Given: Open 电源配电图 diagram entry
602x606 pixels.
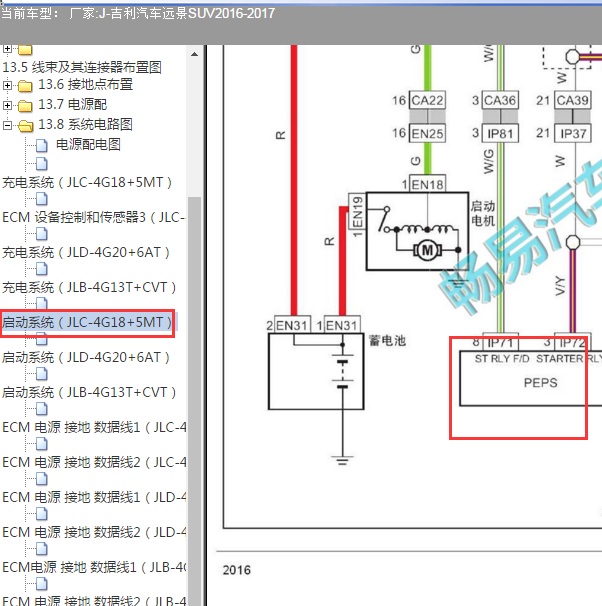Looking at the screenshot, I should (x=88, y=145).
